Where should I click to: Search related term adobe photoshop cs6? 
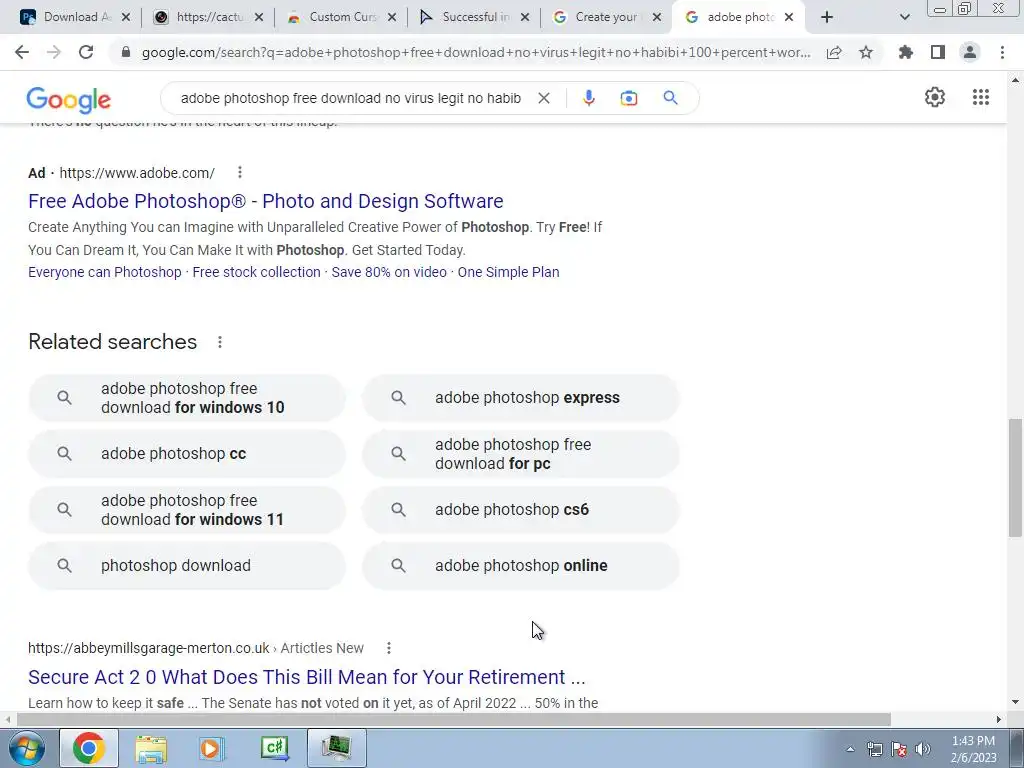[x=521, y=510]
